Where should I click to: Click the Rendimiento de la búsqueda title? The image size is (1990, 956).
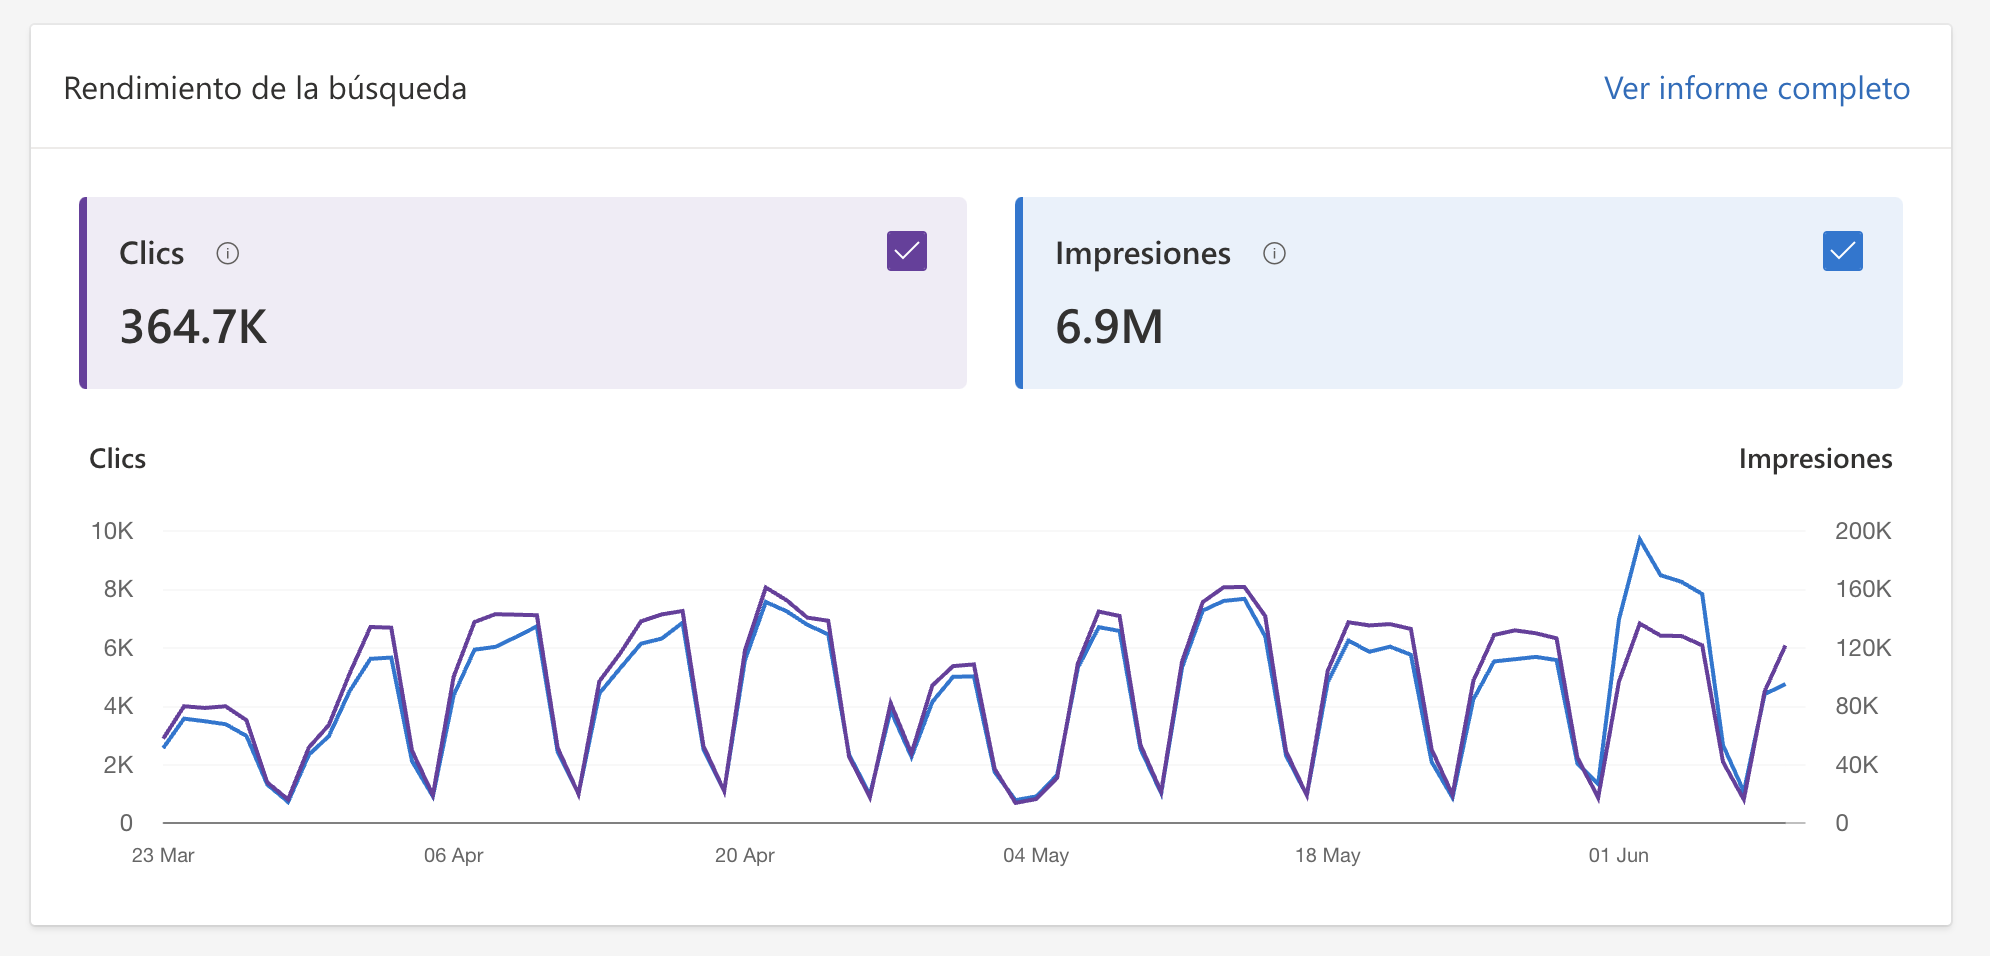(x=265, y=88)
